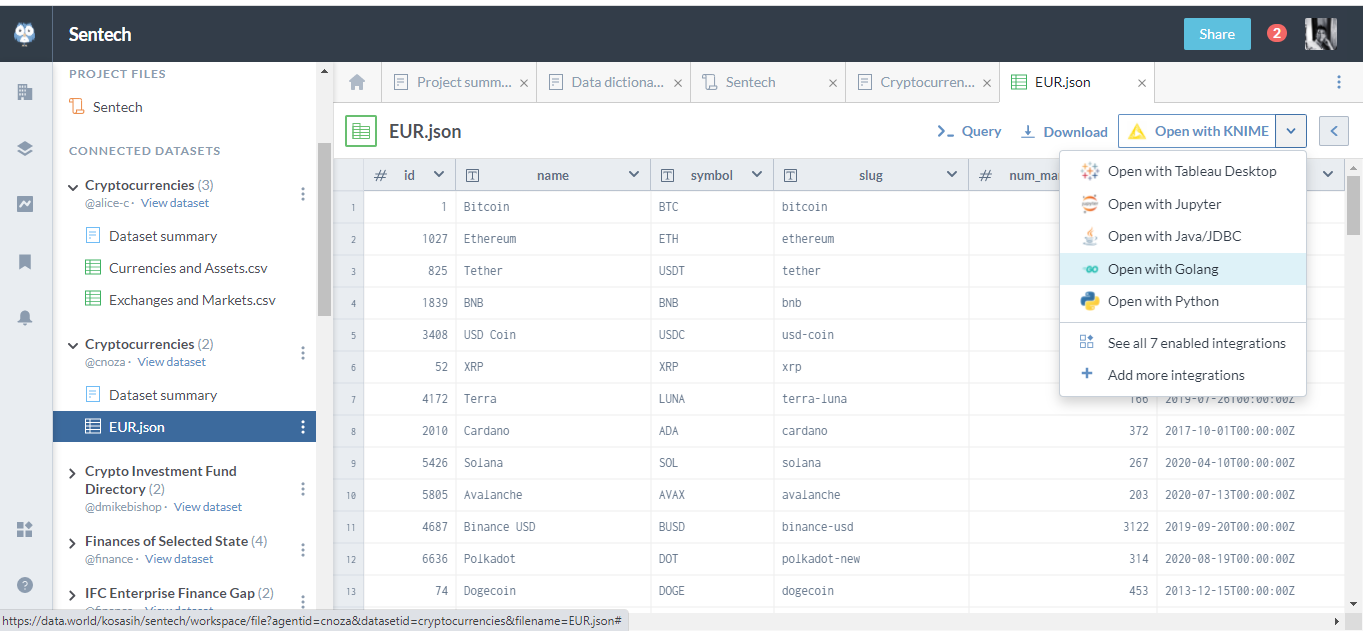Click the data table vertical scrollbar
The image size is (1363, 631).
coord(1354,205)
